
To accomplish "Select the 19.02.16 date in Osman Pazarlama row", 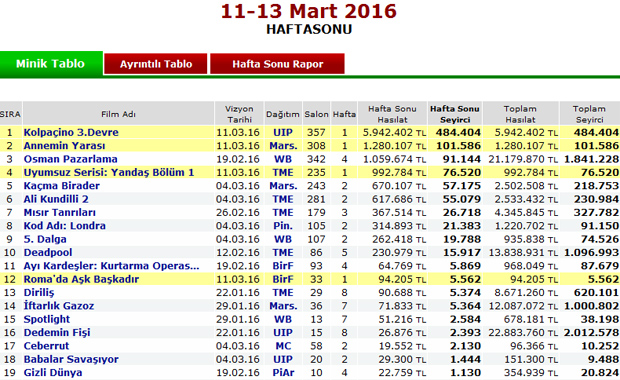I will pos(238,159).
